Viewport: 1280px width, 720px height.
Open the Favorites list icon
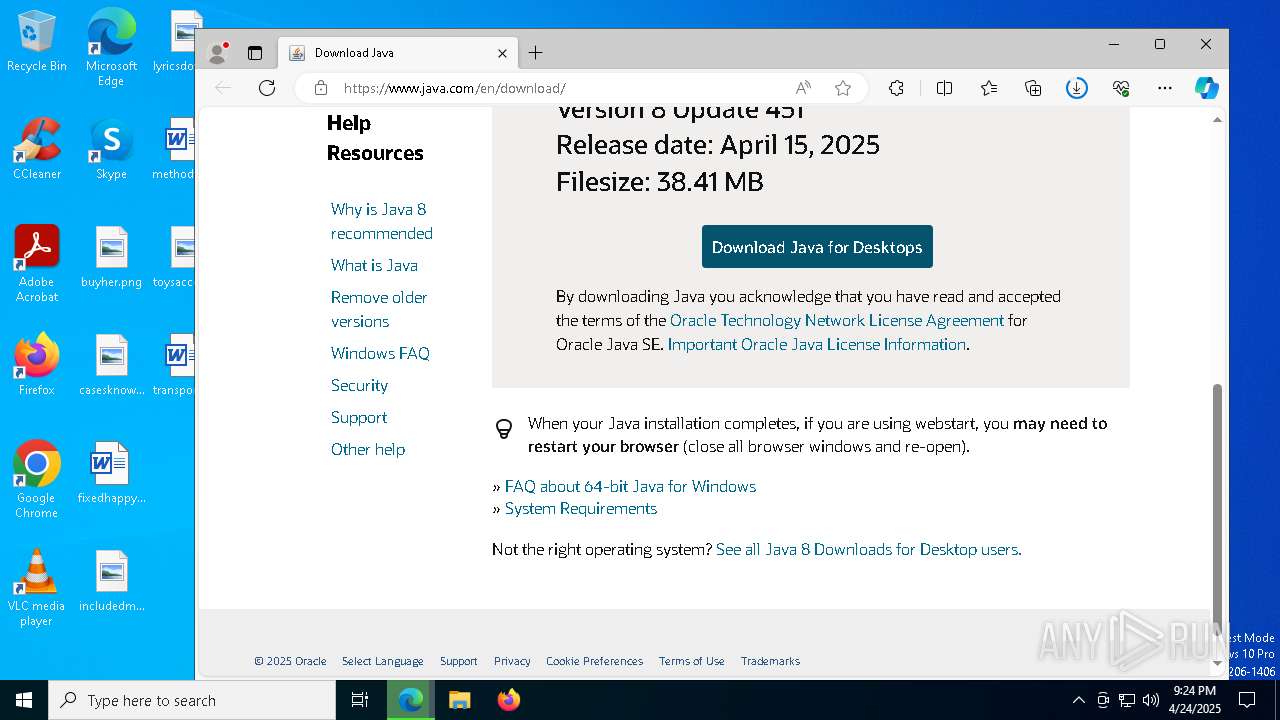click(989, 88)
